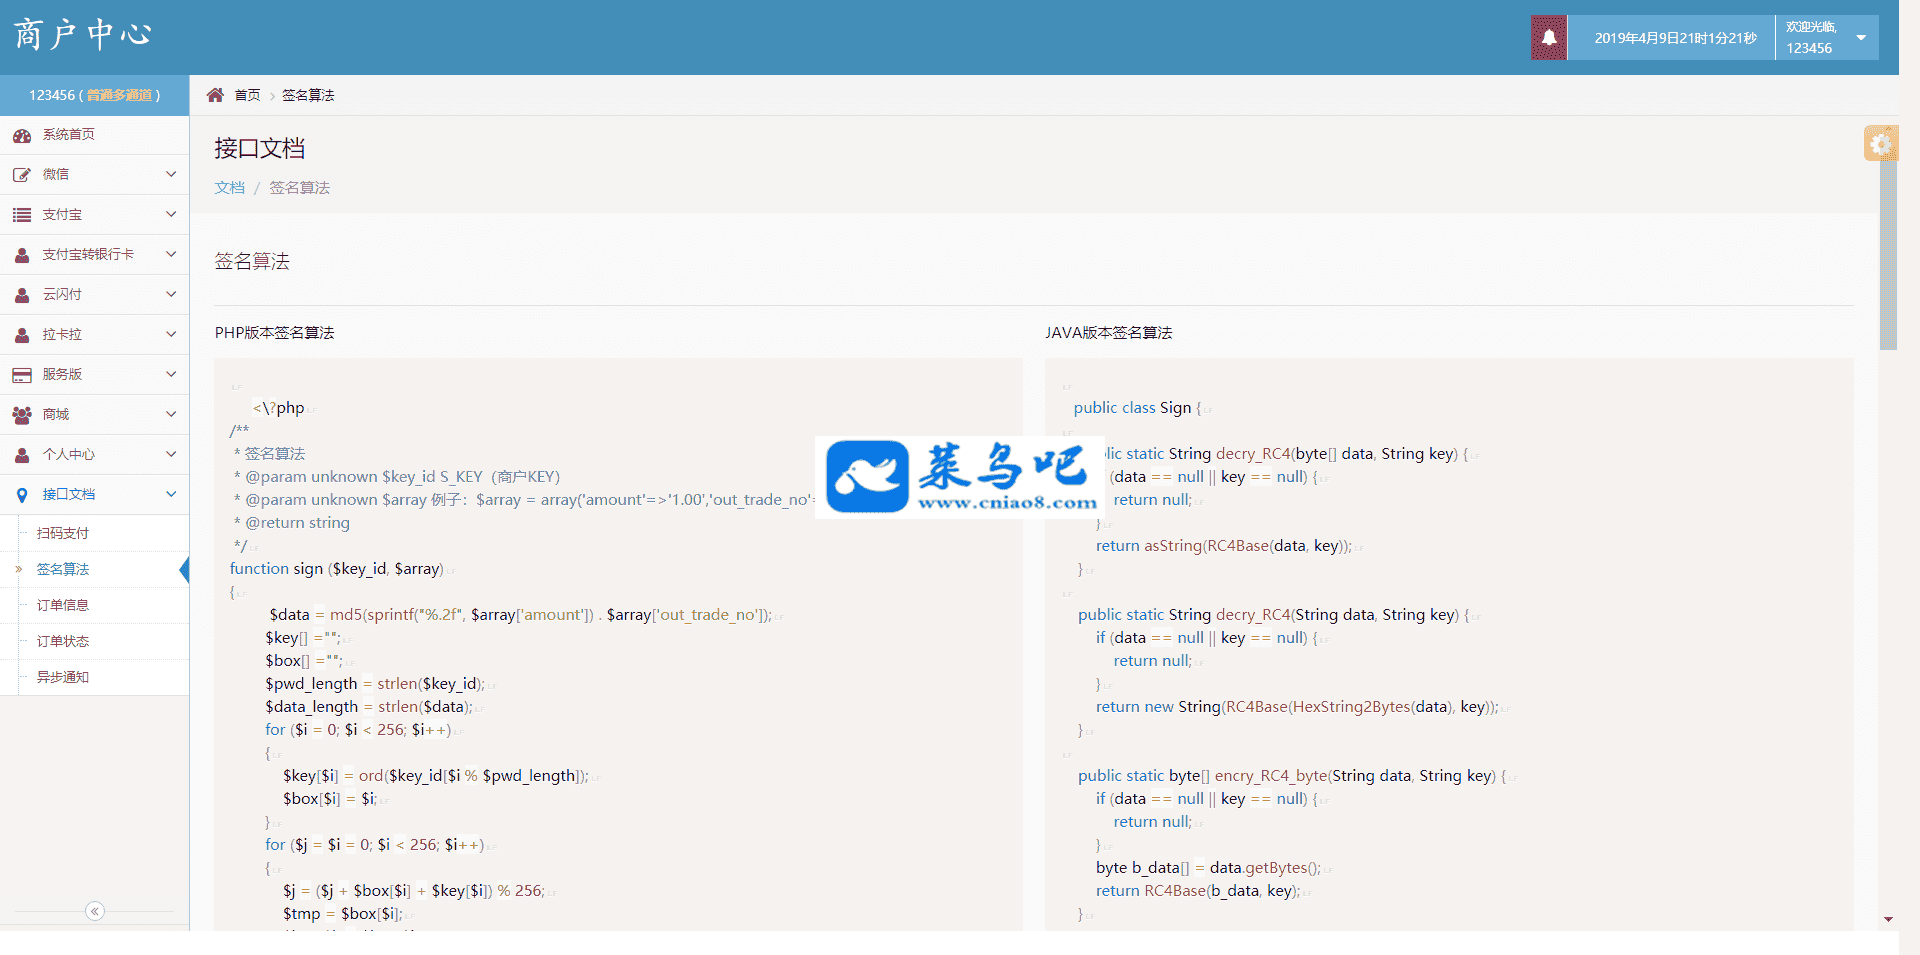The width and height of the screenshot is (1920, 955).
Task: Expand the 云闪付 menu chevron
Action: pyautogui.click(x=171, y=294)
